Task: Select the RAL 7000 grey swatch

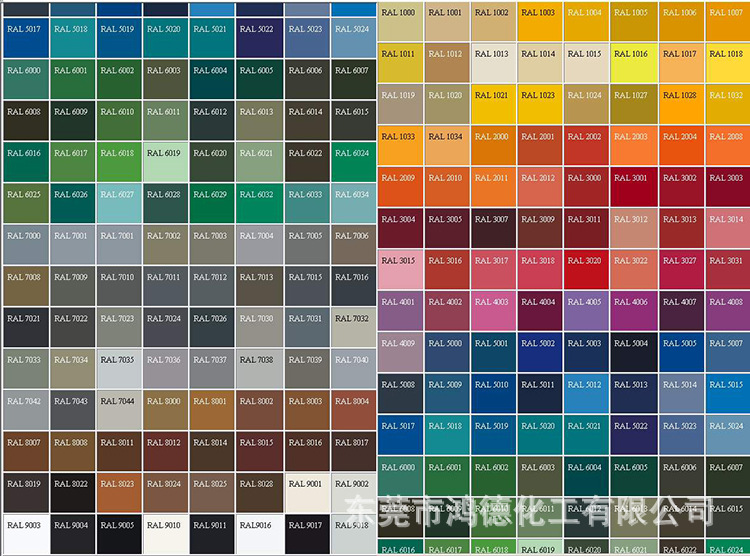Action: click(26, 245)
